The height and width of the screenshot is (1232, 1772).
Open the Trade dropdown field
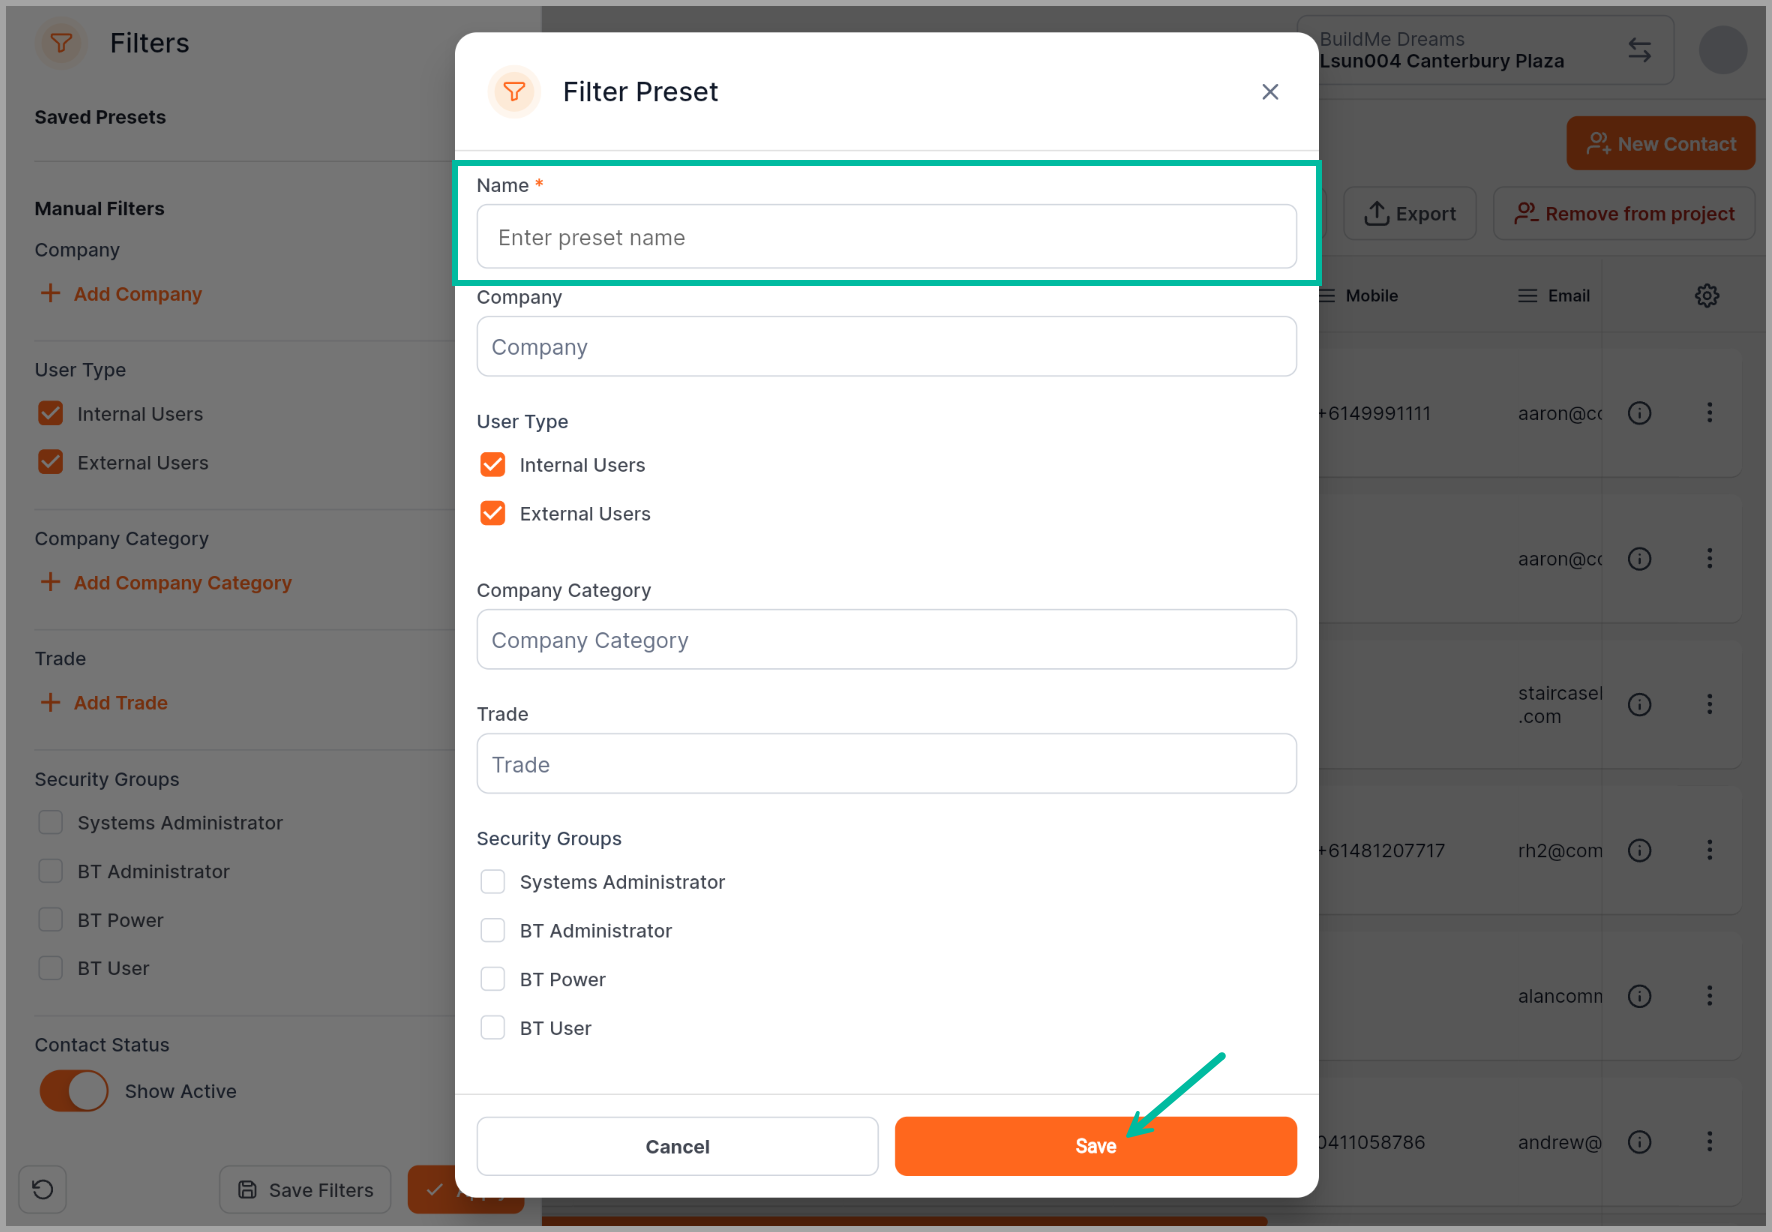tap(886, 764)
